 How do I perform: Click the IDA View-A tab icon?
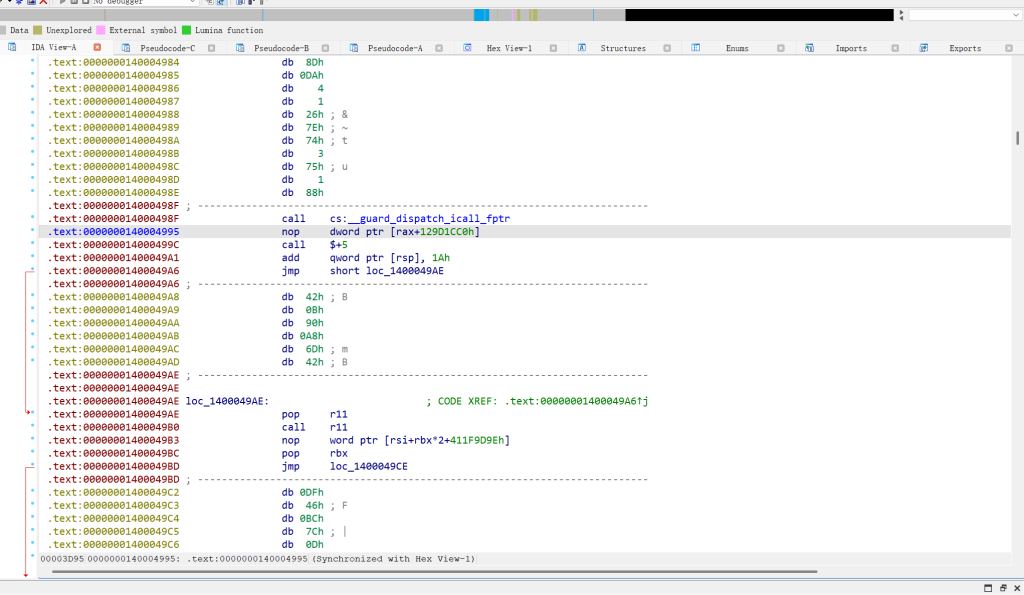click(12, 48)
